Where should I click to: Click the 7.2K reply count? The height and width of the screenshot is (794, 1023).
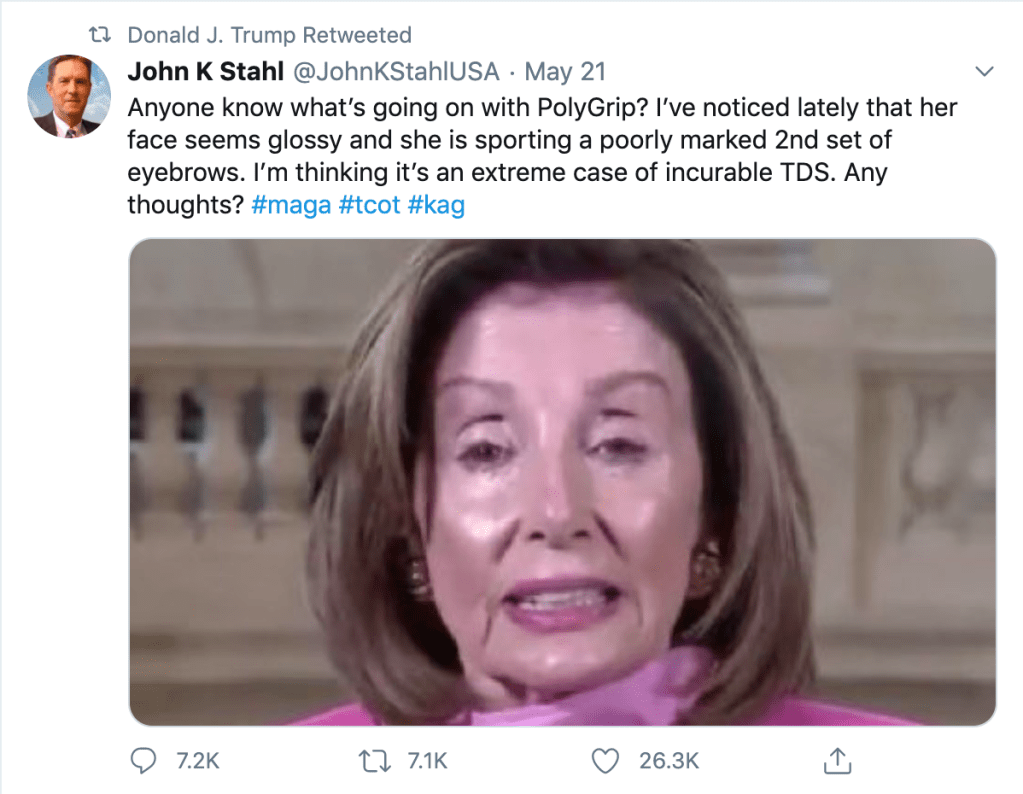197,761
